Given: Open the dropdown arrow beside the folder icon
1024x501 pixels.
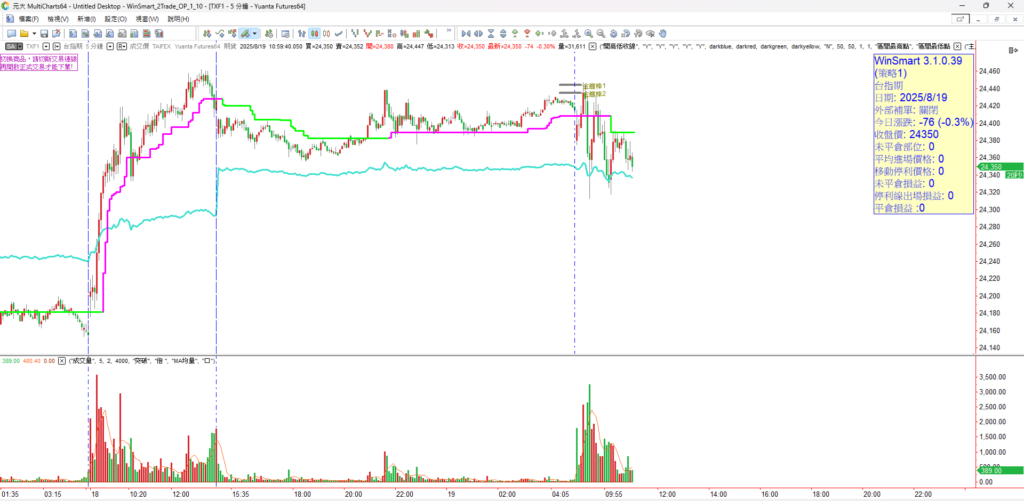Looking at the screenshot, I should point(32,33).
